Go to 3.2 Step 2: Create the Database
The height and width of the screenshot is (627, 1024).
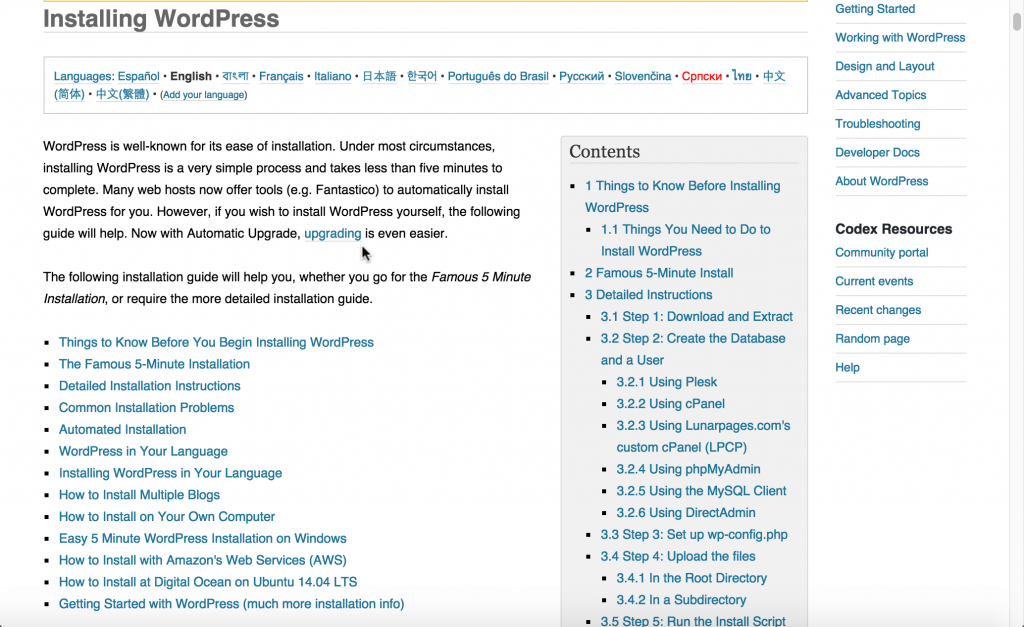click(693, 349)
